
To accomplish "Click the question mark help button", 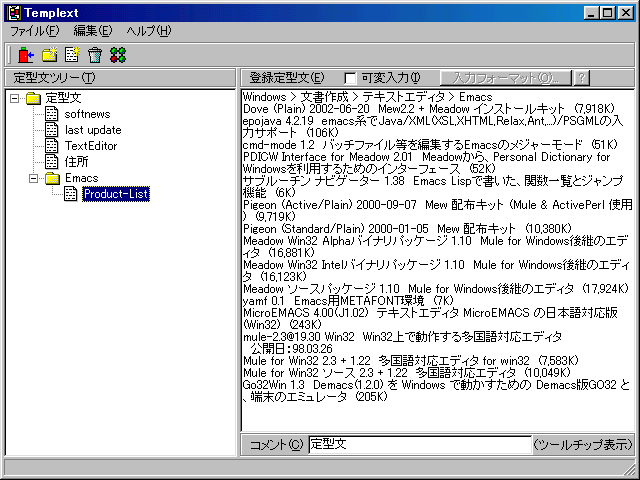I will [x=581, y=78].
